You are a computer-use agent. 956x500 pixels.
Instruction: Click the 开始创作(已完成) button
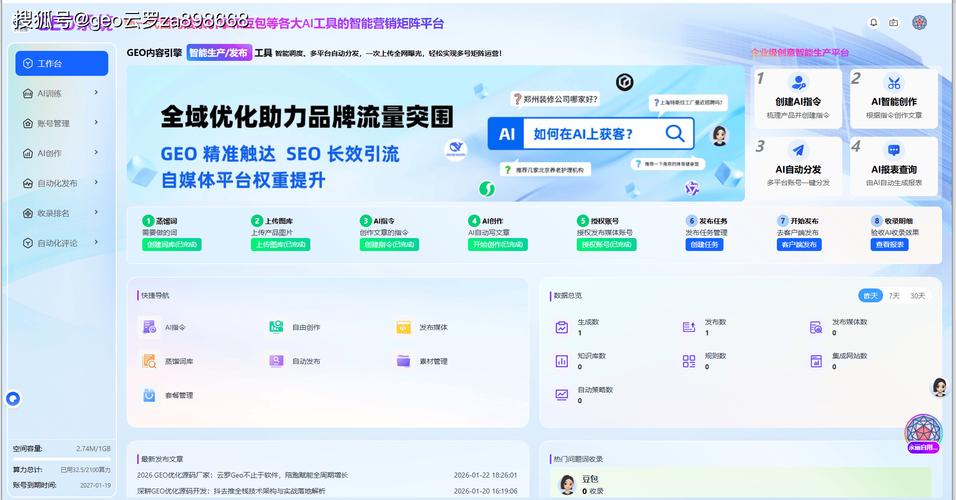click(498, 245)
